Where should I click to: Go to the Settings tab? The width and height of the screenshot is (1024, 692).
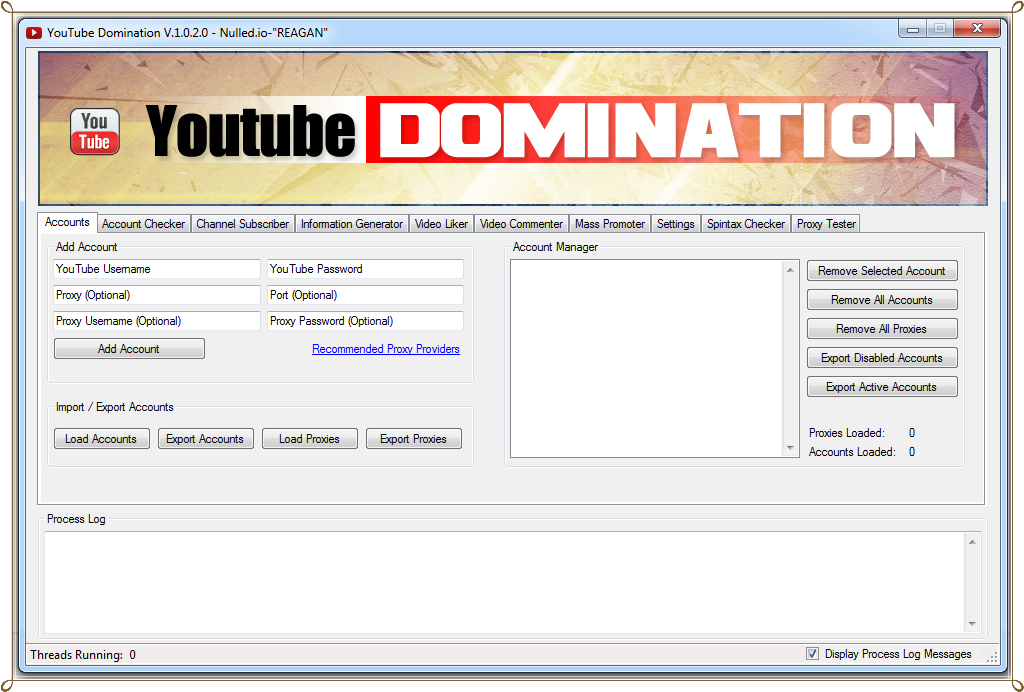[675, 223]
